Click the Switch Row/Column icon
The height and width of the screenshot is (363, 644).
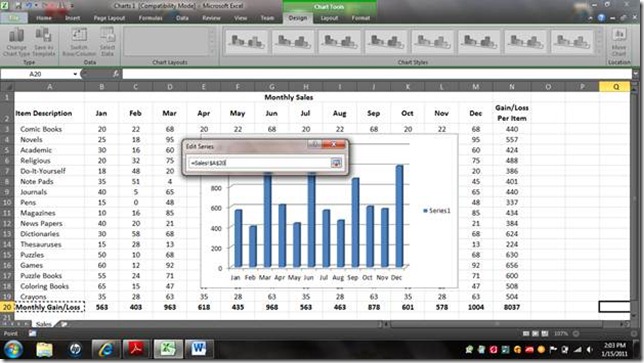click(x=79, y=35)
